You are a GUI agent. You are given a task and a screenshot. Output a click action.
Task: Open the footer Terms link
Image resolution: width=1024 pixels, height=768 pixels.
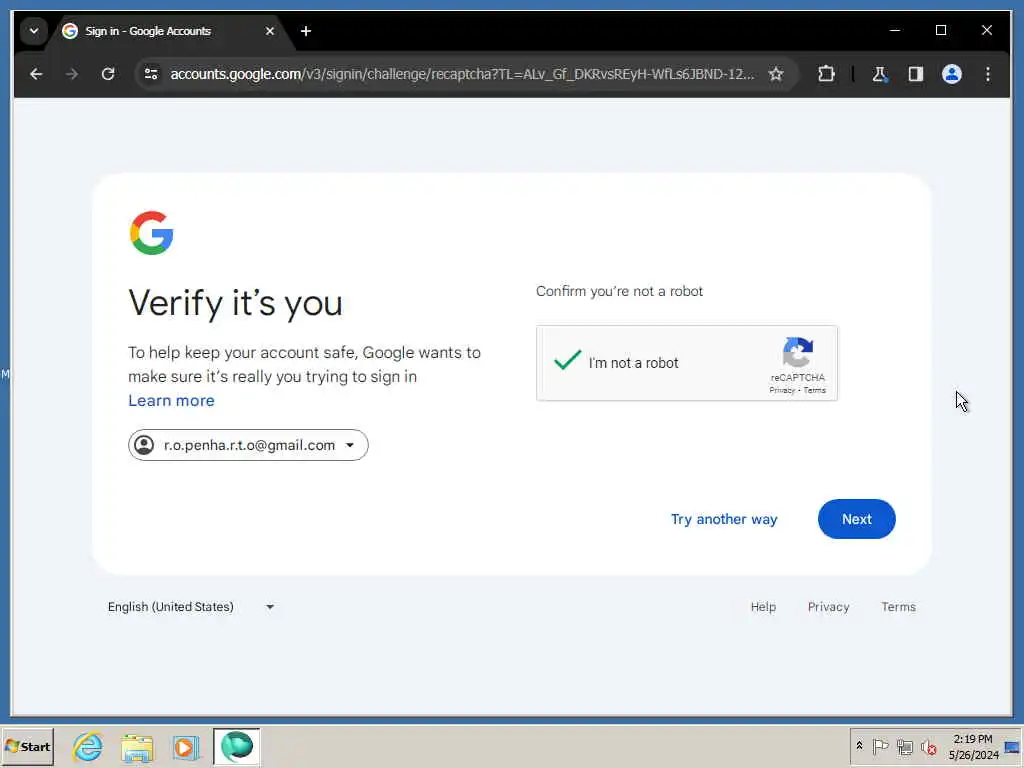pos(899,607)
